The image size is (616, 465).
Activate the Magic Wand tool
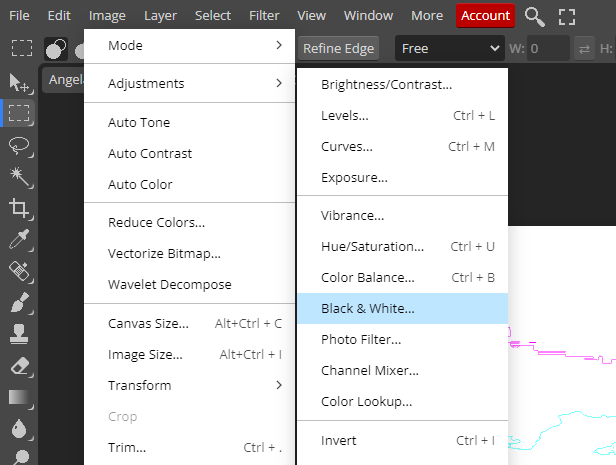coord(18,177)
